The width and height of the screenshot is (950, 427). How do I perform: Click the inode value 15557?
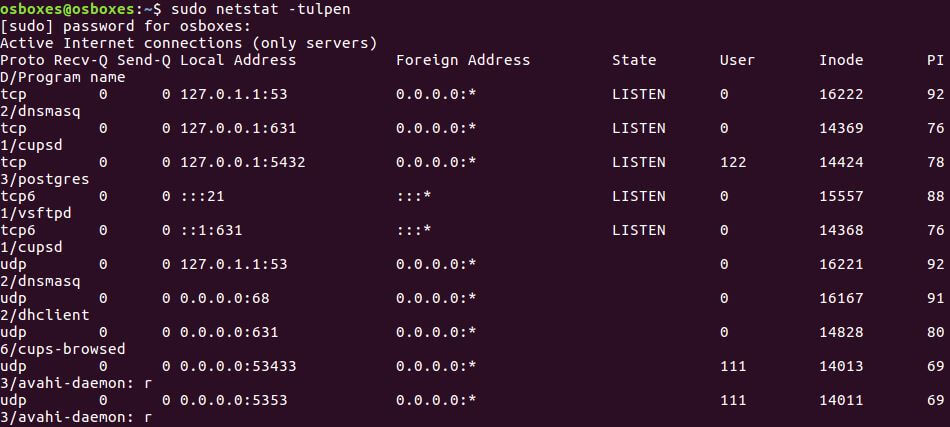coord(840,196)
